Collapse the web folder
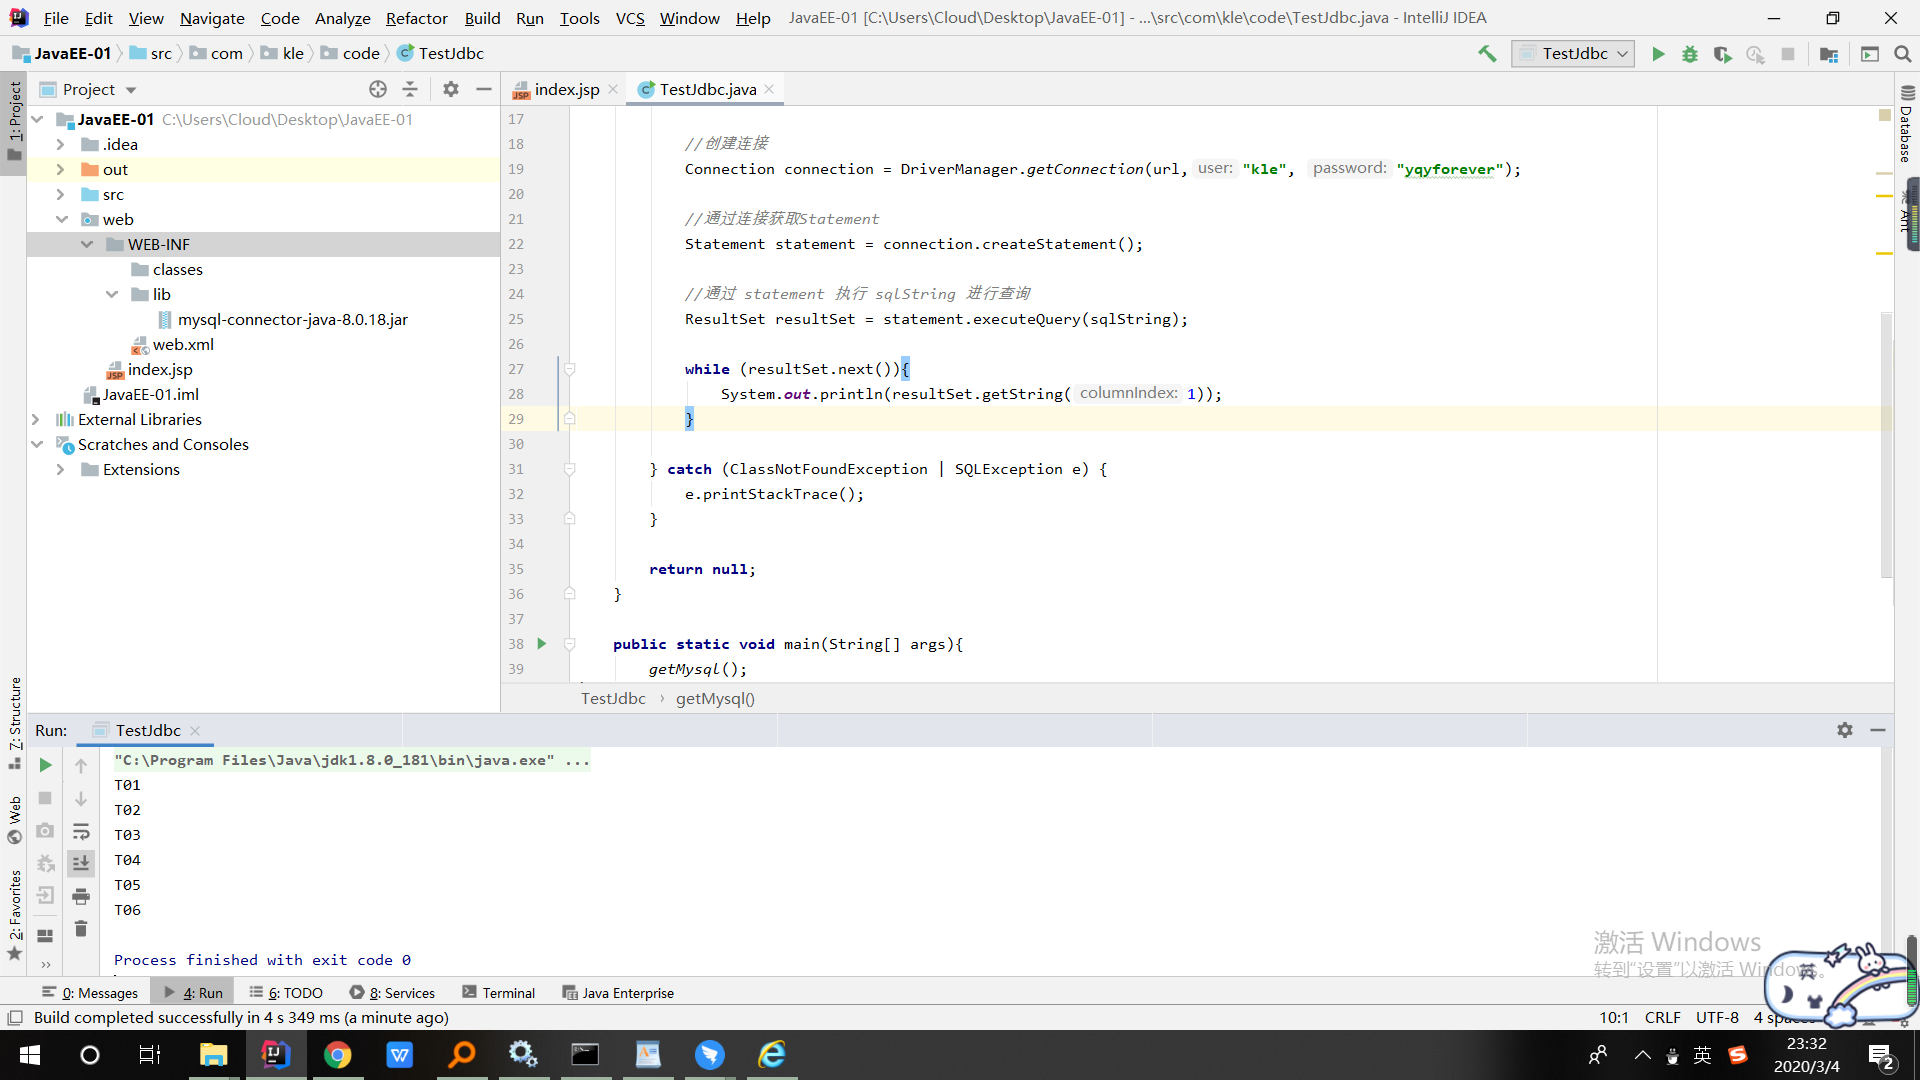The height and width of the screenshot is (1080, 1920). pyautogui.click(x=62, y=219)
